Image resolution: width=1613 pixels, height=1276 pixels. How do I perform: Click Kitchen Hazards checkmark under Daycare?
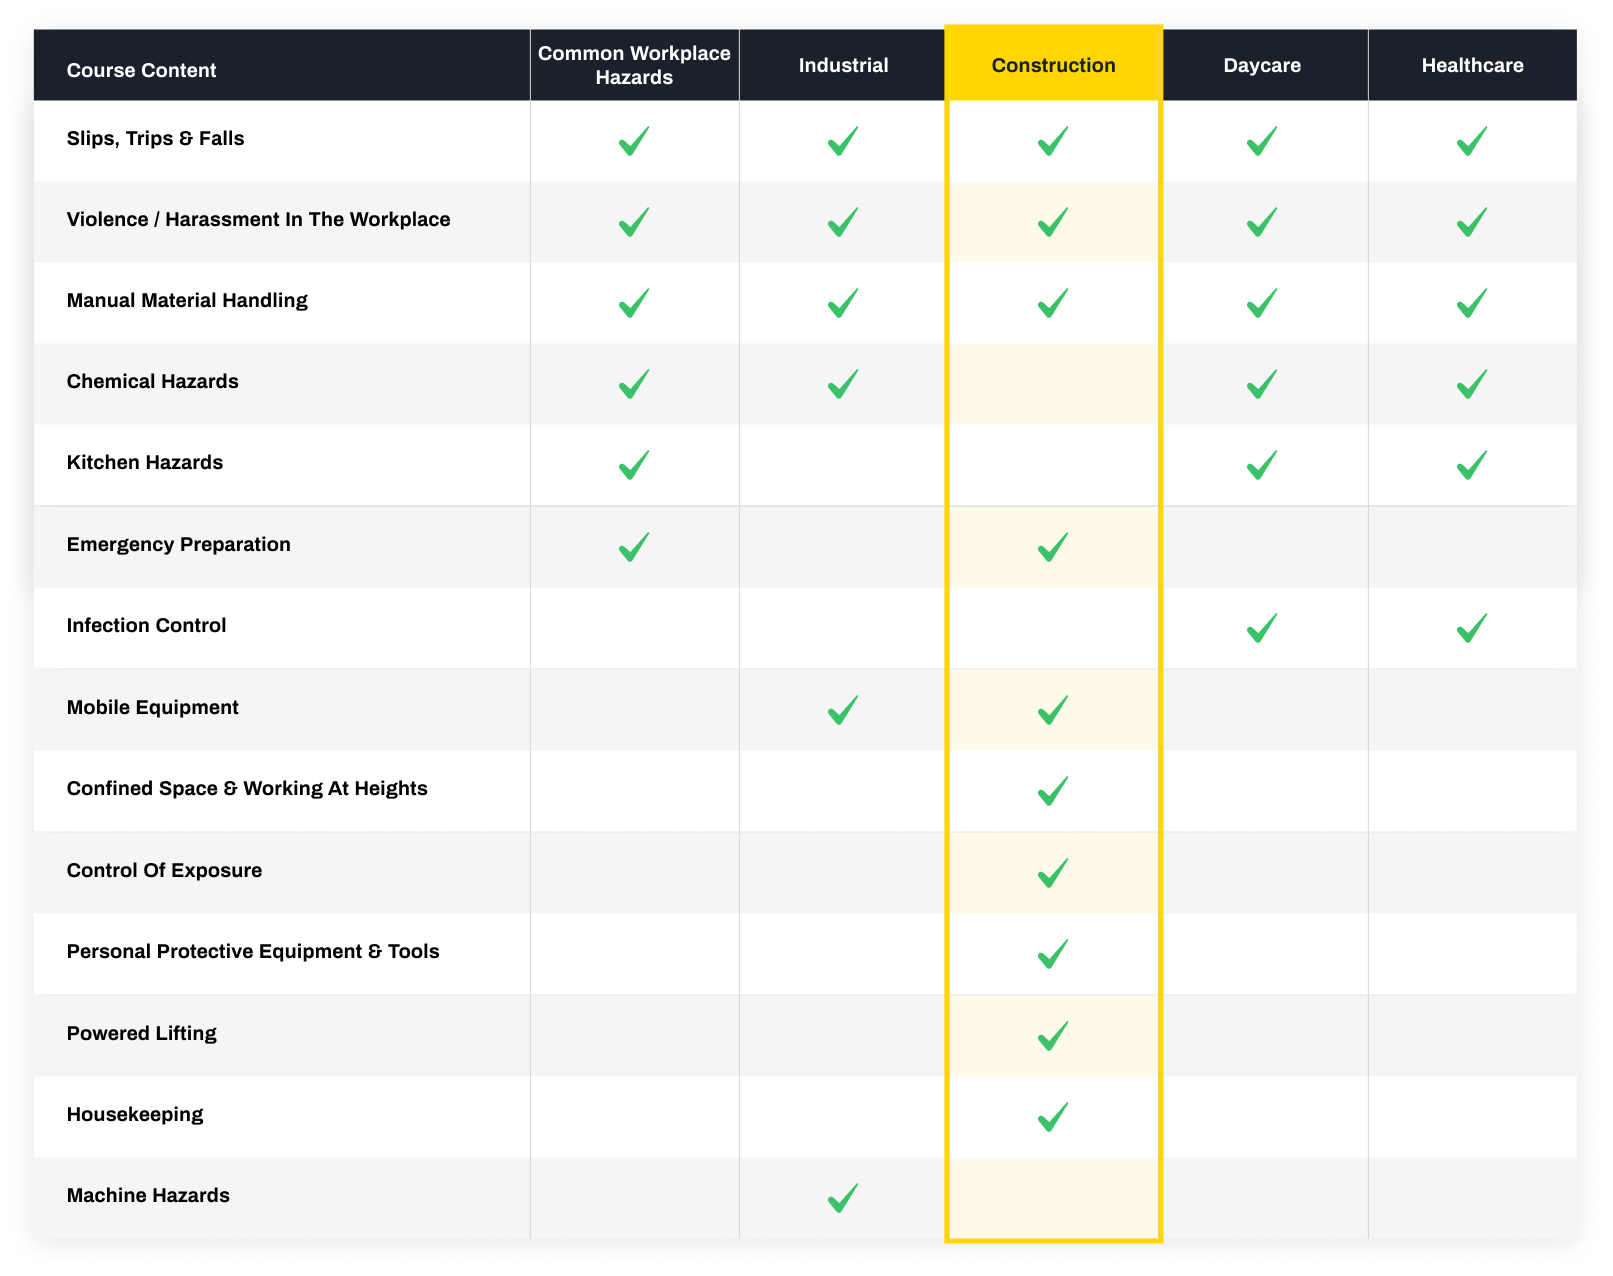point(1262,465)
